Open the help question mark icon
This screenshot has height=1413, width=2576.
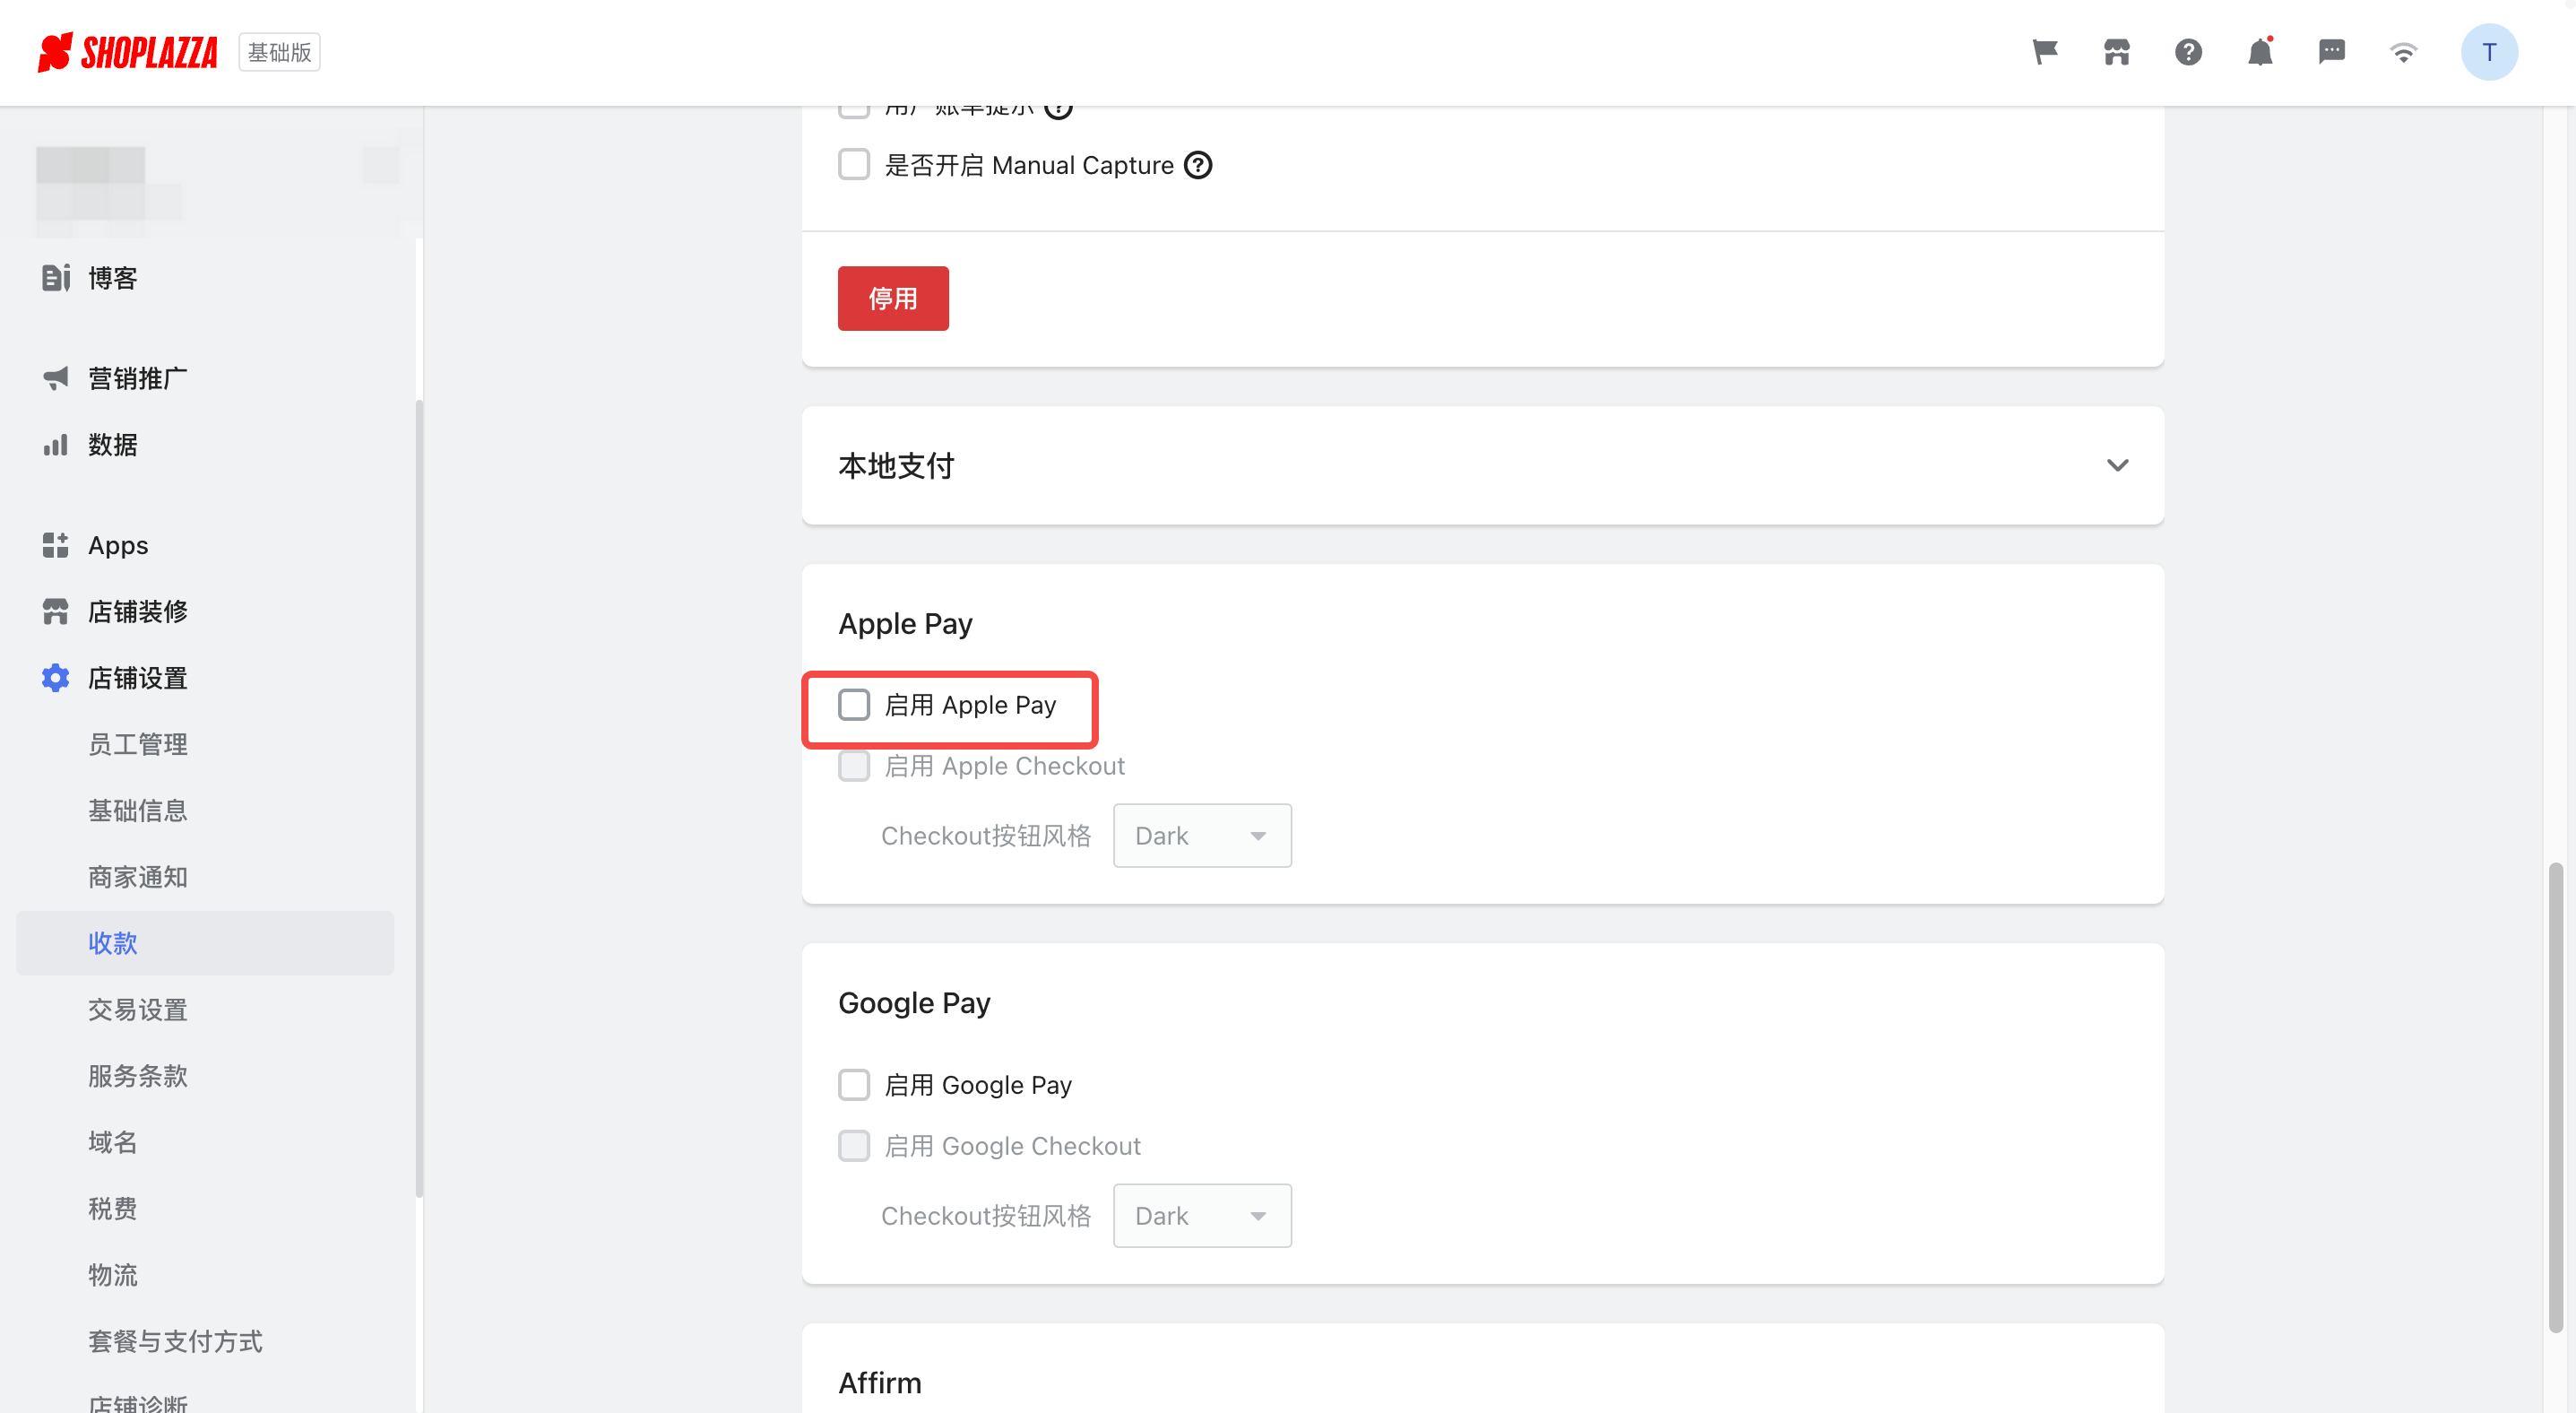point(2188,52)
